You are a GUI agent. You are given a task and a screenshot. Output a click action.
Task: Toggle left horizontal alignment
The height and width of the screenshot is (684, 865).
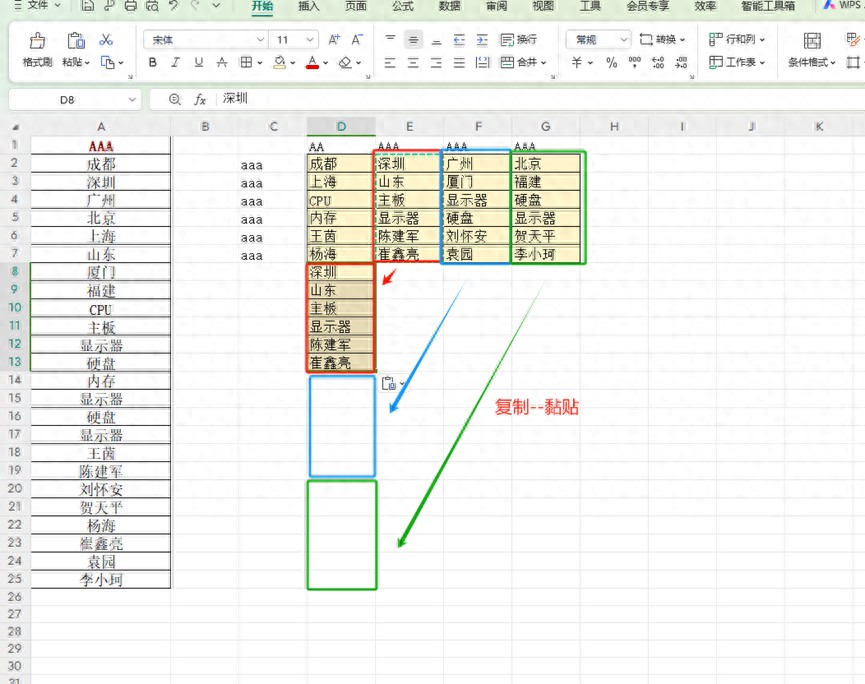point(390,63)
